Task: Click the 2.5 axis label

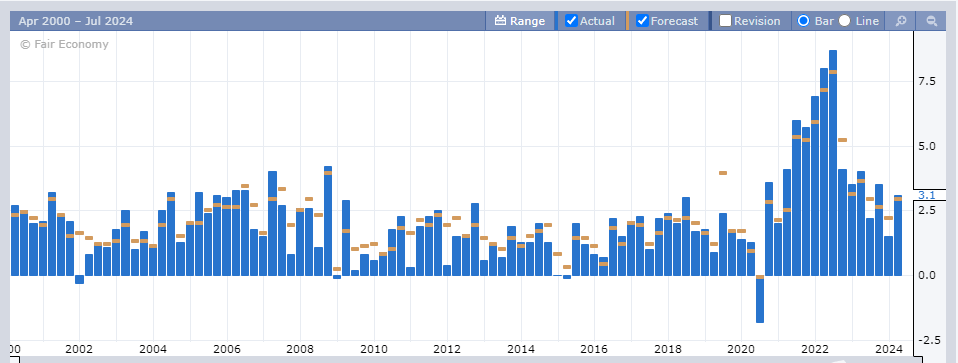Action: [x=926, y=211]
